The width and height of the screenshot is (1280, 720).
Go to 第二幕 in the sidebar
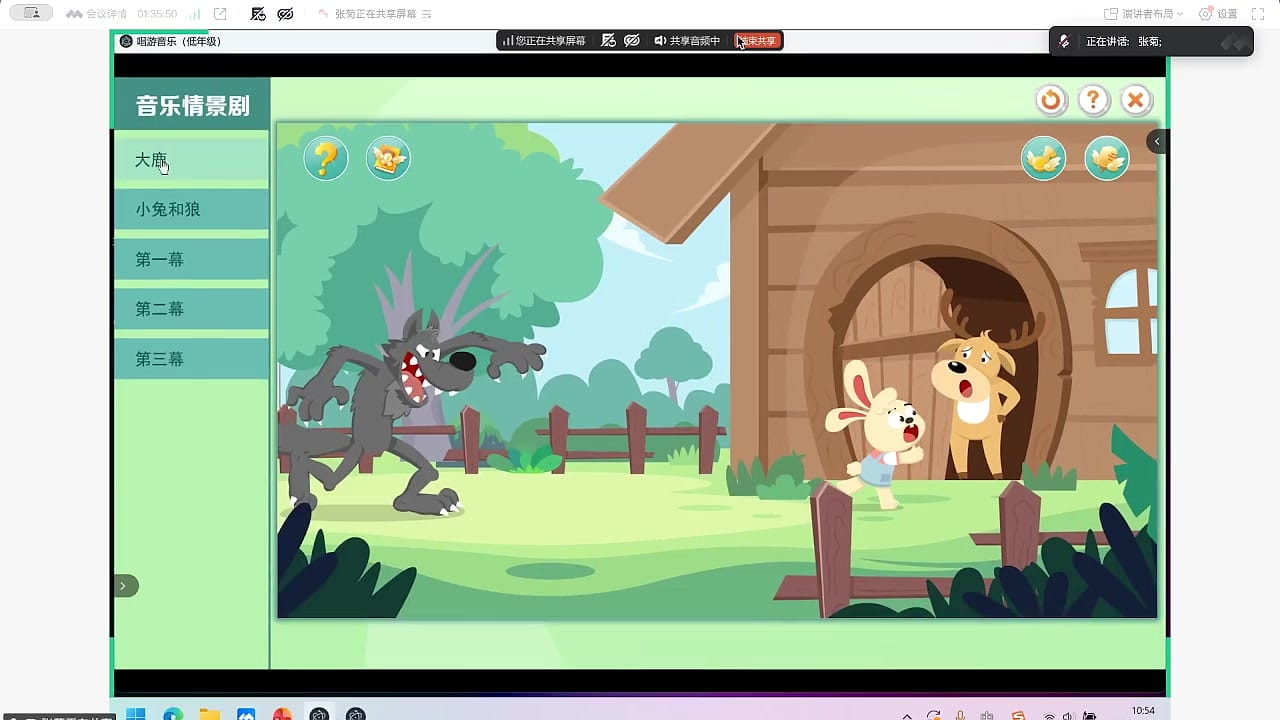pos(191,309)
